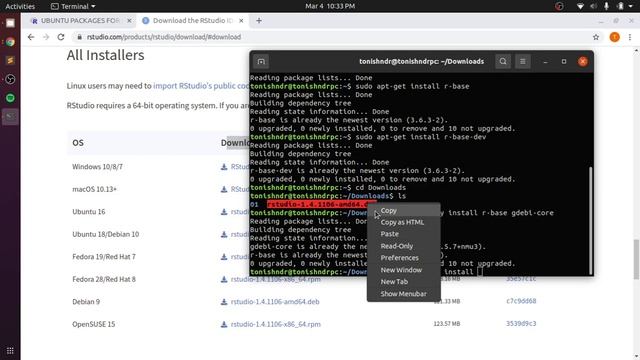Image resolution: width=640 pixels, height=360 pixels.
Task: Choose Paste from the context menu
Action: [389, 234]
